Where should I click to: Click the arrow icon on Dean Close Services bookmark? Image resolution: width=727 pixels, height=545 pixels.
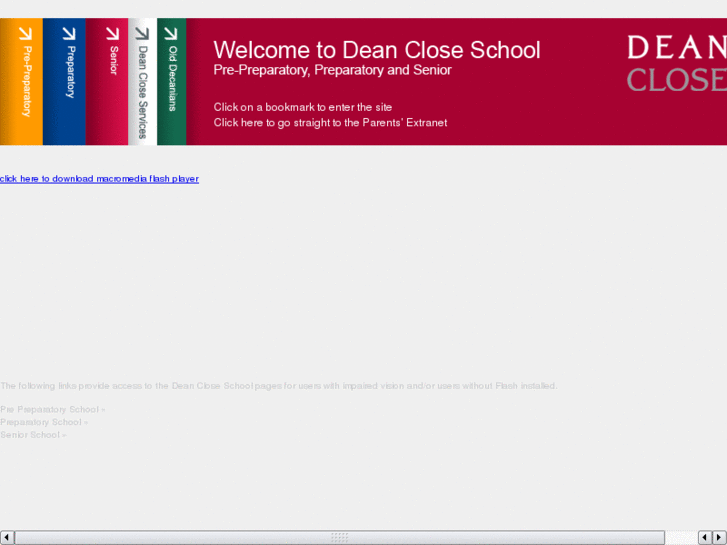coord(142,33)
